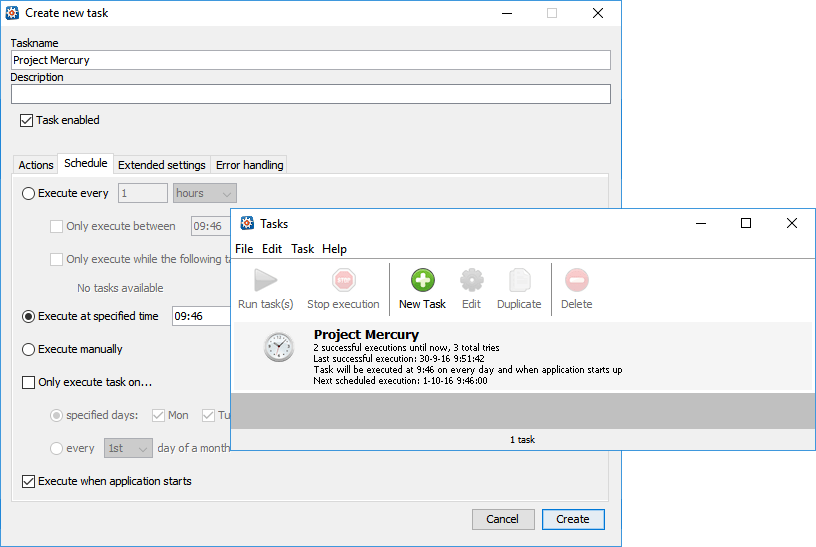The width and height of the screenshot is (816, 547).
Task: Toggle the Execute when application starts checkbox
Action: pos(29,481)
